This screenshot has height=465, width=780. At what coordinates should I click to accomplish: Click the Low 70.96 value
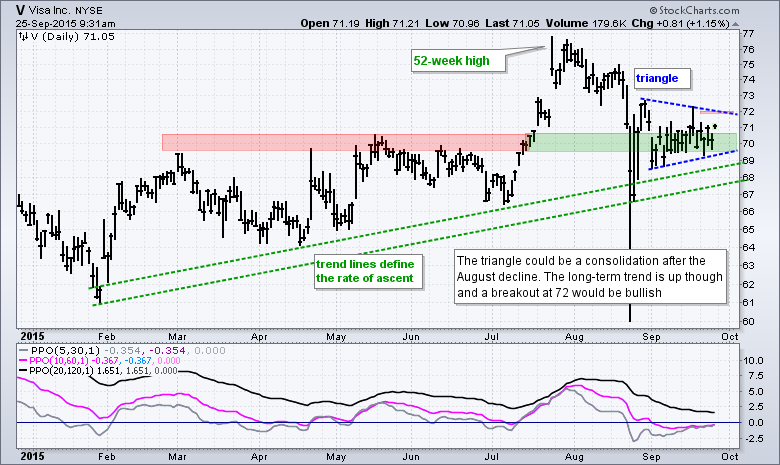(x=452, y=23)
